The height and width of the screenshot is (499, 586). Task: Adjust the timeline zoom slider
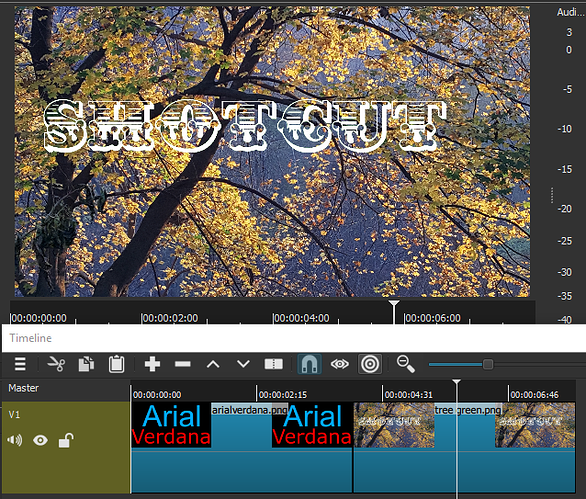[488, 364]
